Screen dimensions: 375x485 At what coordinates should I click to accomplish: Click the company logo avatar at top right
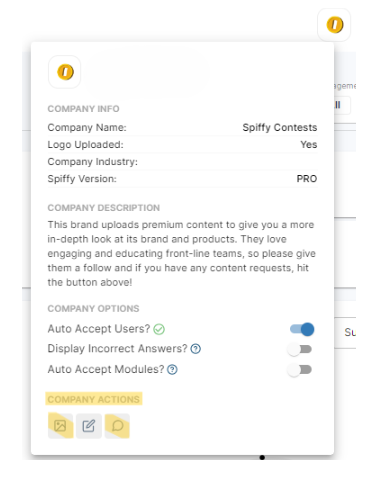tap(334, 25)
